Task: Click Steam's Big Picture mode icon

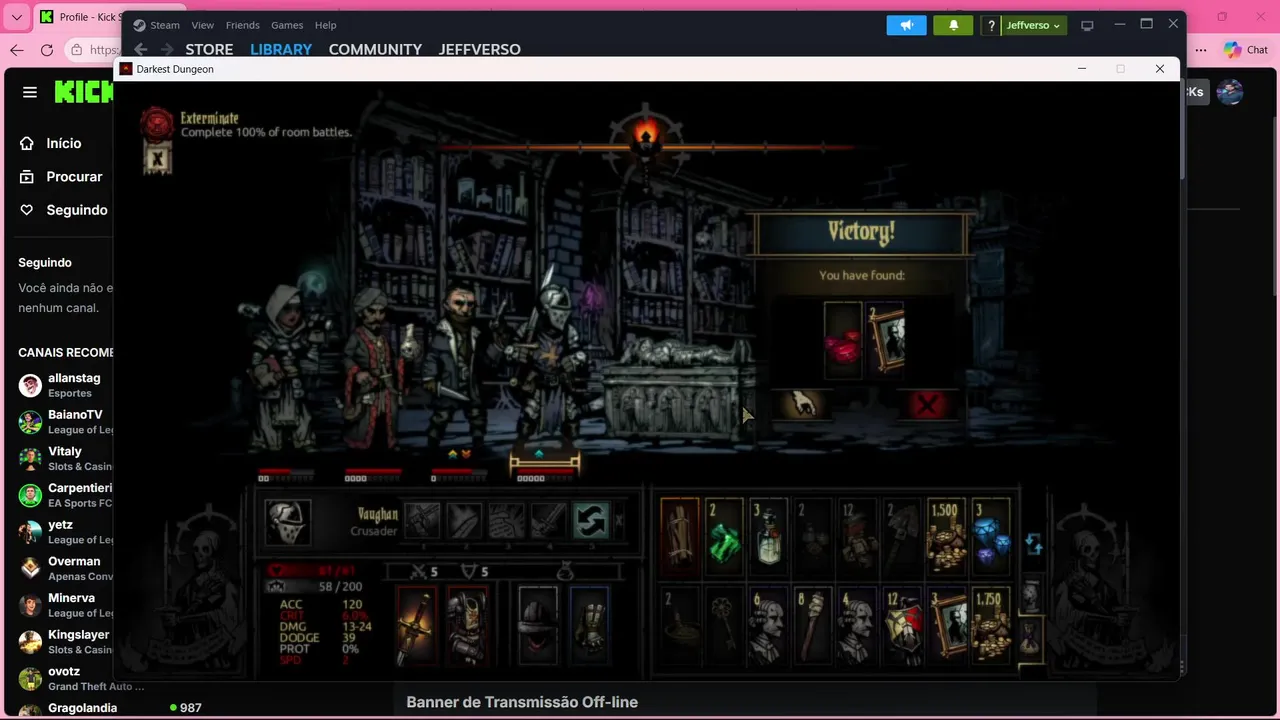Action: click(1088, 25)
